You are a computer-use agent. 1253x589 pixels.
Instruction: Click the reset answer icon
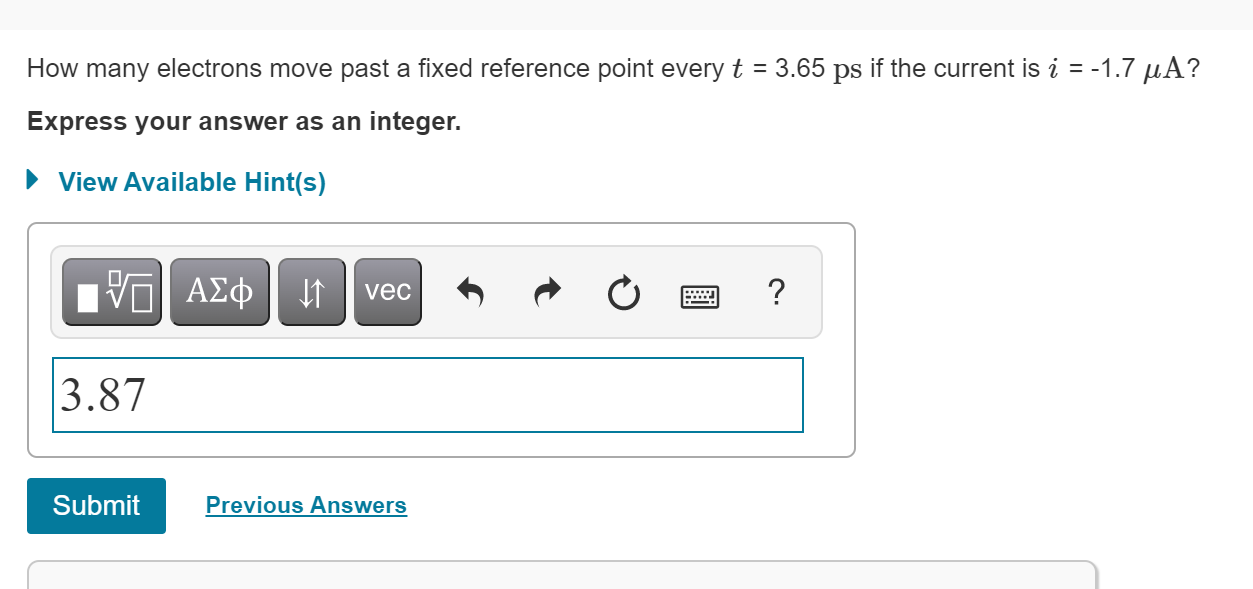point(623,291)
